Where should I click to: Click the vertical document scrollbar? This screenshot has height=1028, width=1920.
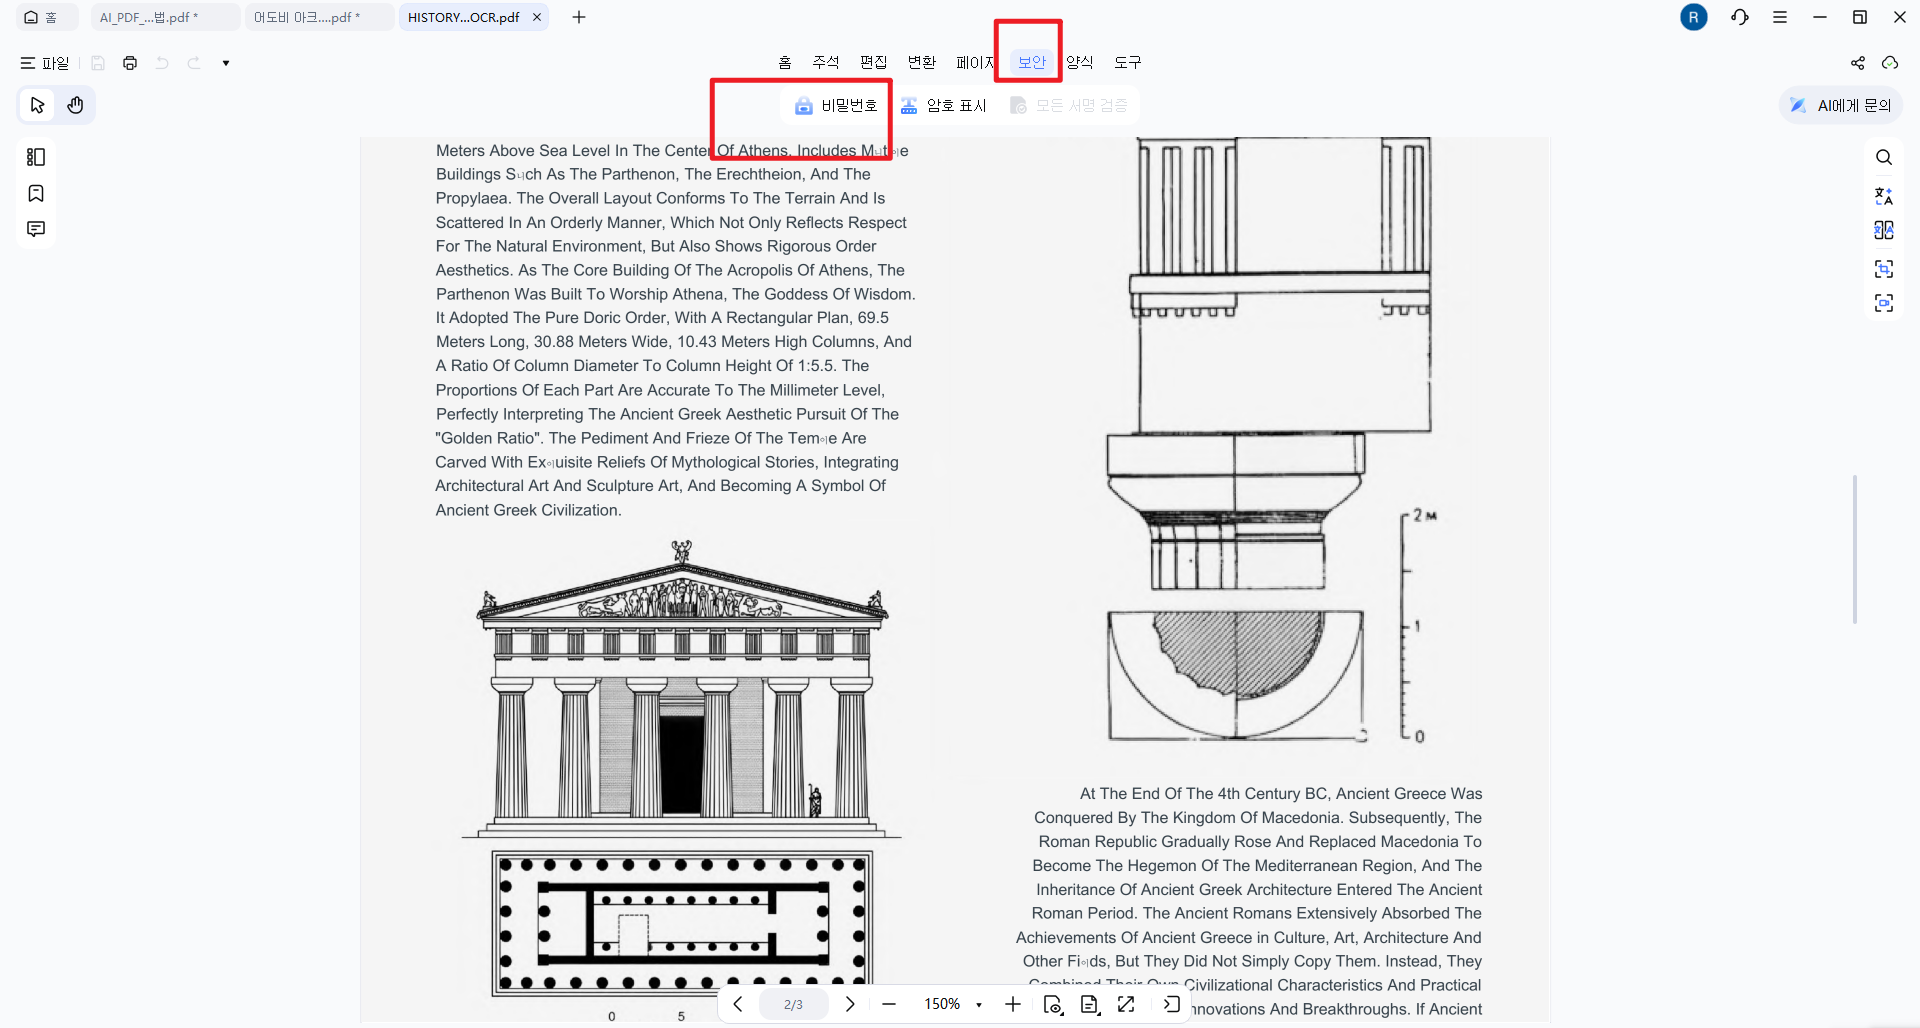[1854, 548]
